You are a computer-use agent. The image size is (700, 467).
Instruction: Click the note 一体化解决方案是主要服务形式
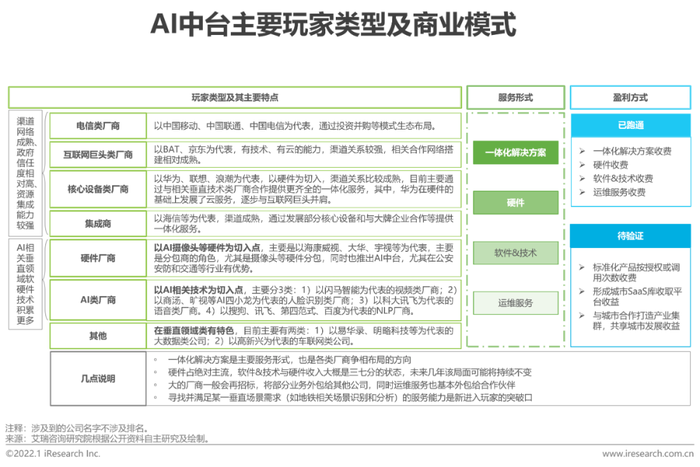click(x=290, y=360)
